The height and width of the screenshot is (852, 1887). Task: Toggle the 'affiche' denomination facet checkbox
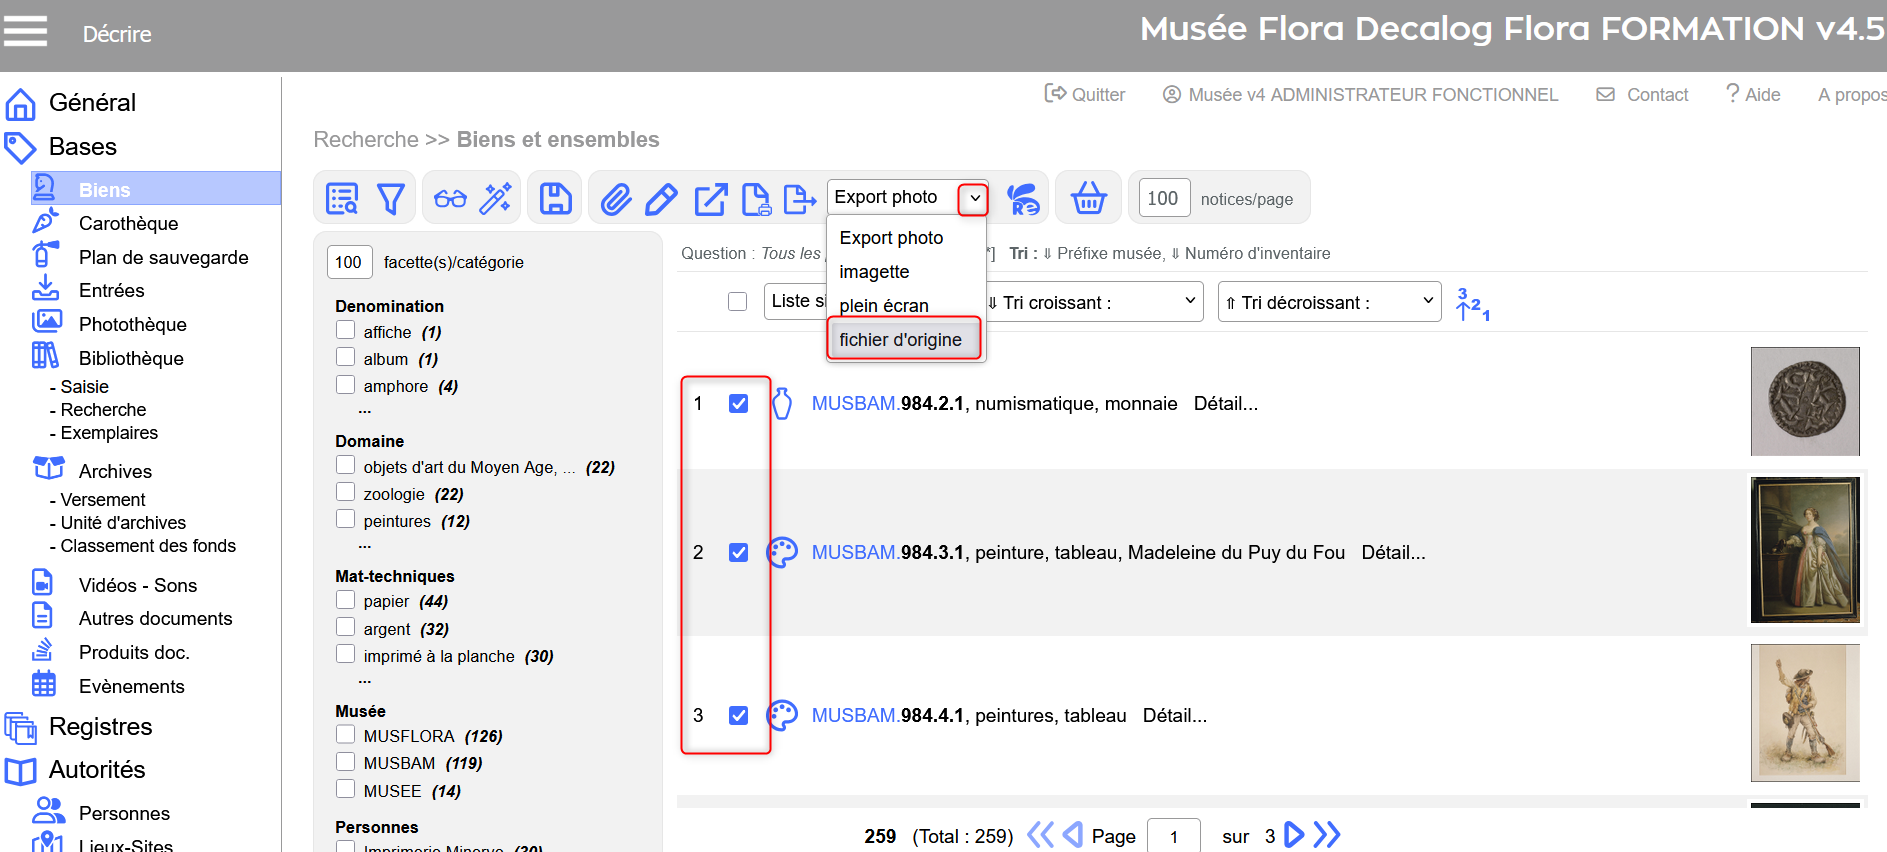point(346,330)
